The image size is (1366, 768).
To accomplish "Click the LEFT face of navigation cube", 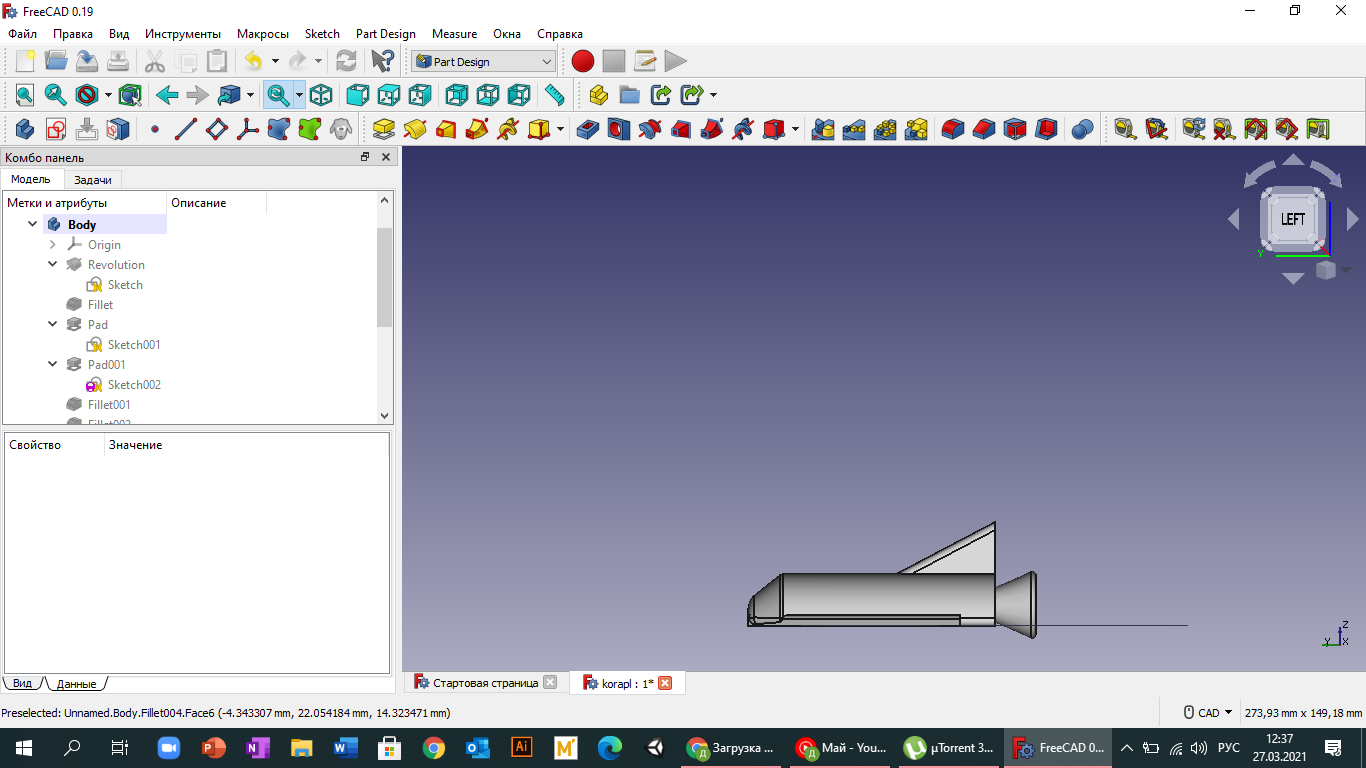I will [1293, 219].
